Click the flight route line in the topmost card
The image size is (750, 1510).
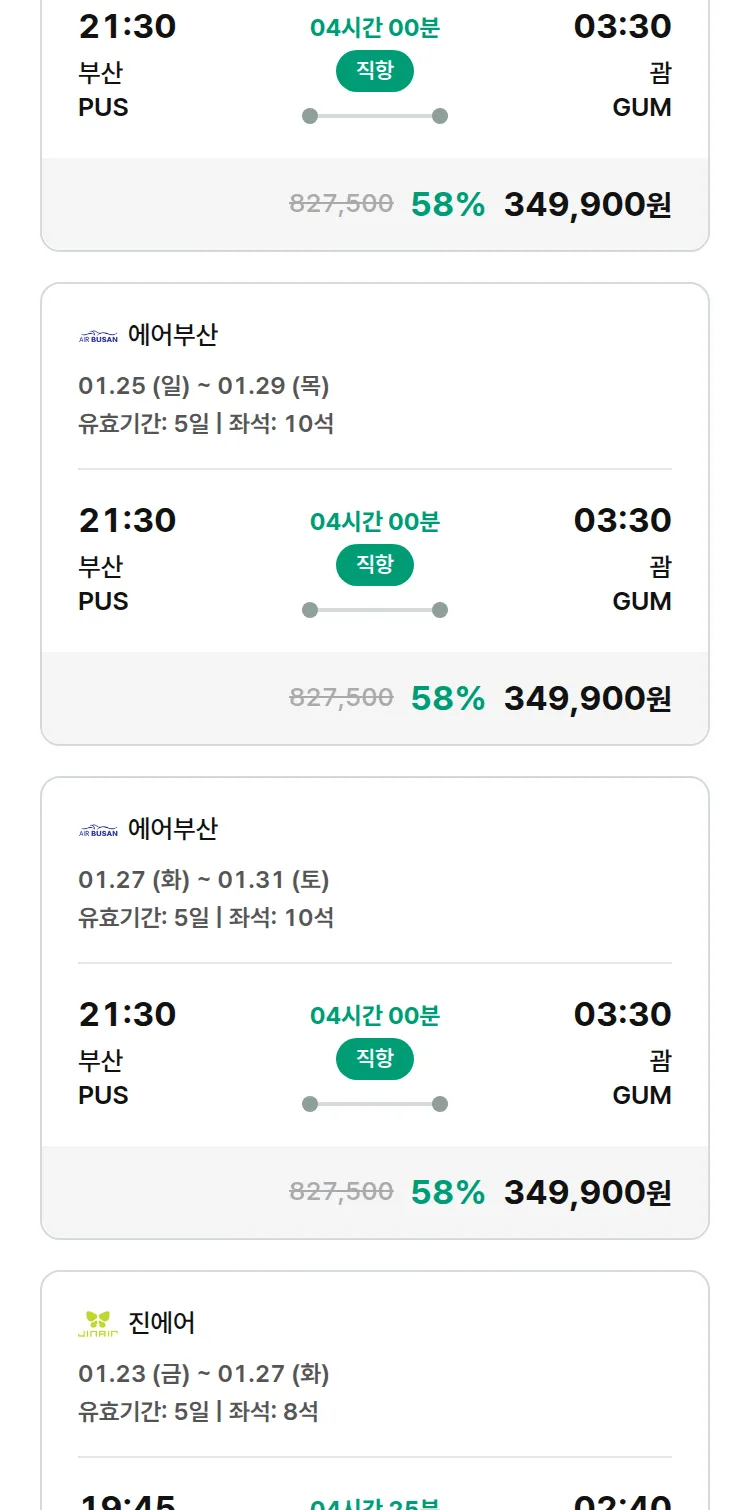pyautogui.click(x=375, y=116)
